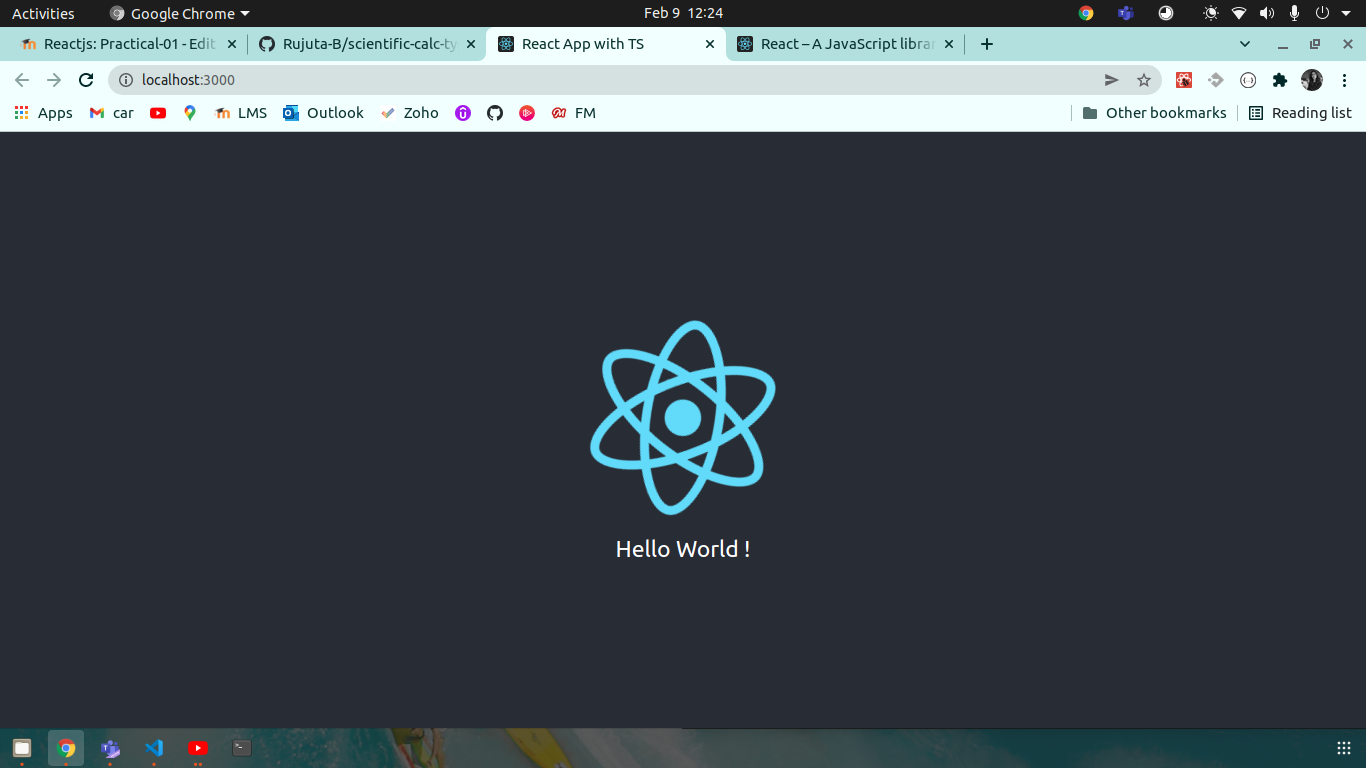
Task: Open the FM bookmark
Action: 574,113
